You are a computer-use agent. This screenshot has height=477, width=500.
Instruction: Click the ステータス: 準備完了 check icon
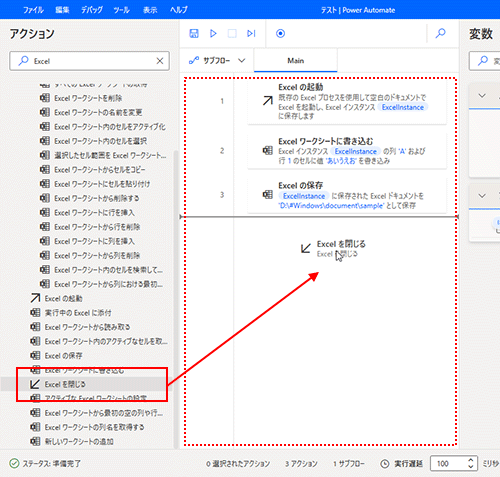14,464
